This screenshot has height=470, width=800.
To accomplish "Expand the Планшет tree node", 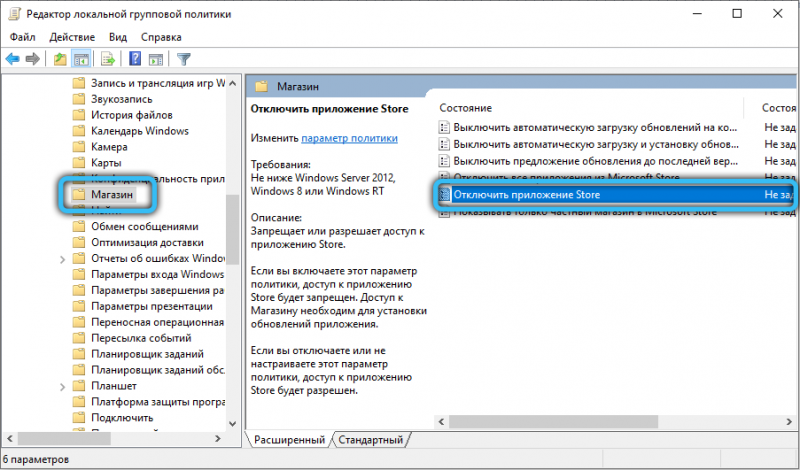I will [x=62, y=387].
